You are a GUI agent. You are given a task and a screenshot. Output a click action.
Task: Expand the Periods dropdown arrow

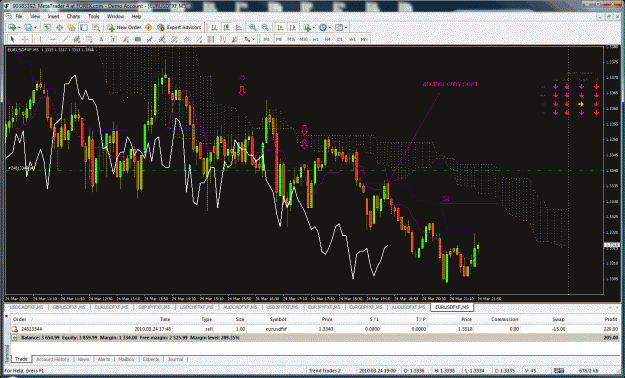pyautogui.click(x=330, y=28)
